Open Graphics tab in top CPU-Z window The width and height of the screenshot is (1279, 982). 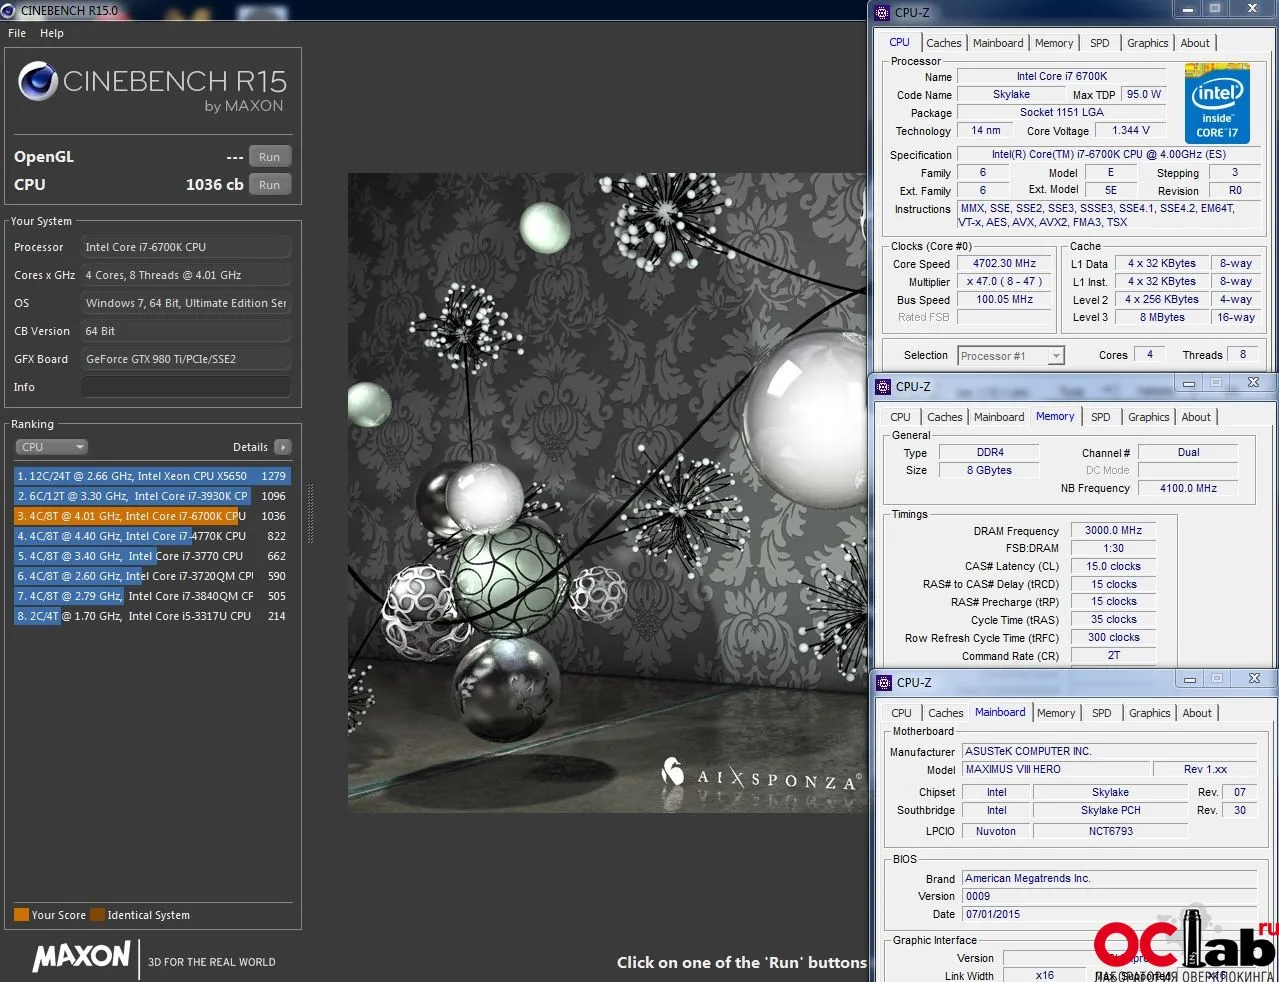pos(1147,43)
